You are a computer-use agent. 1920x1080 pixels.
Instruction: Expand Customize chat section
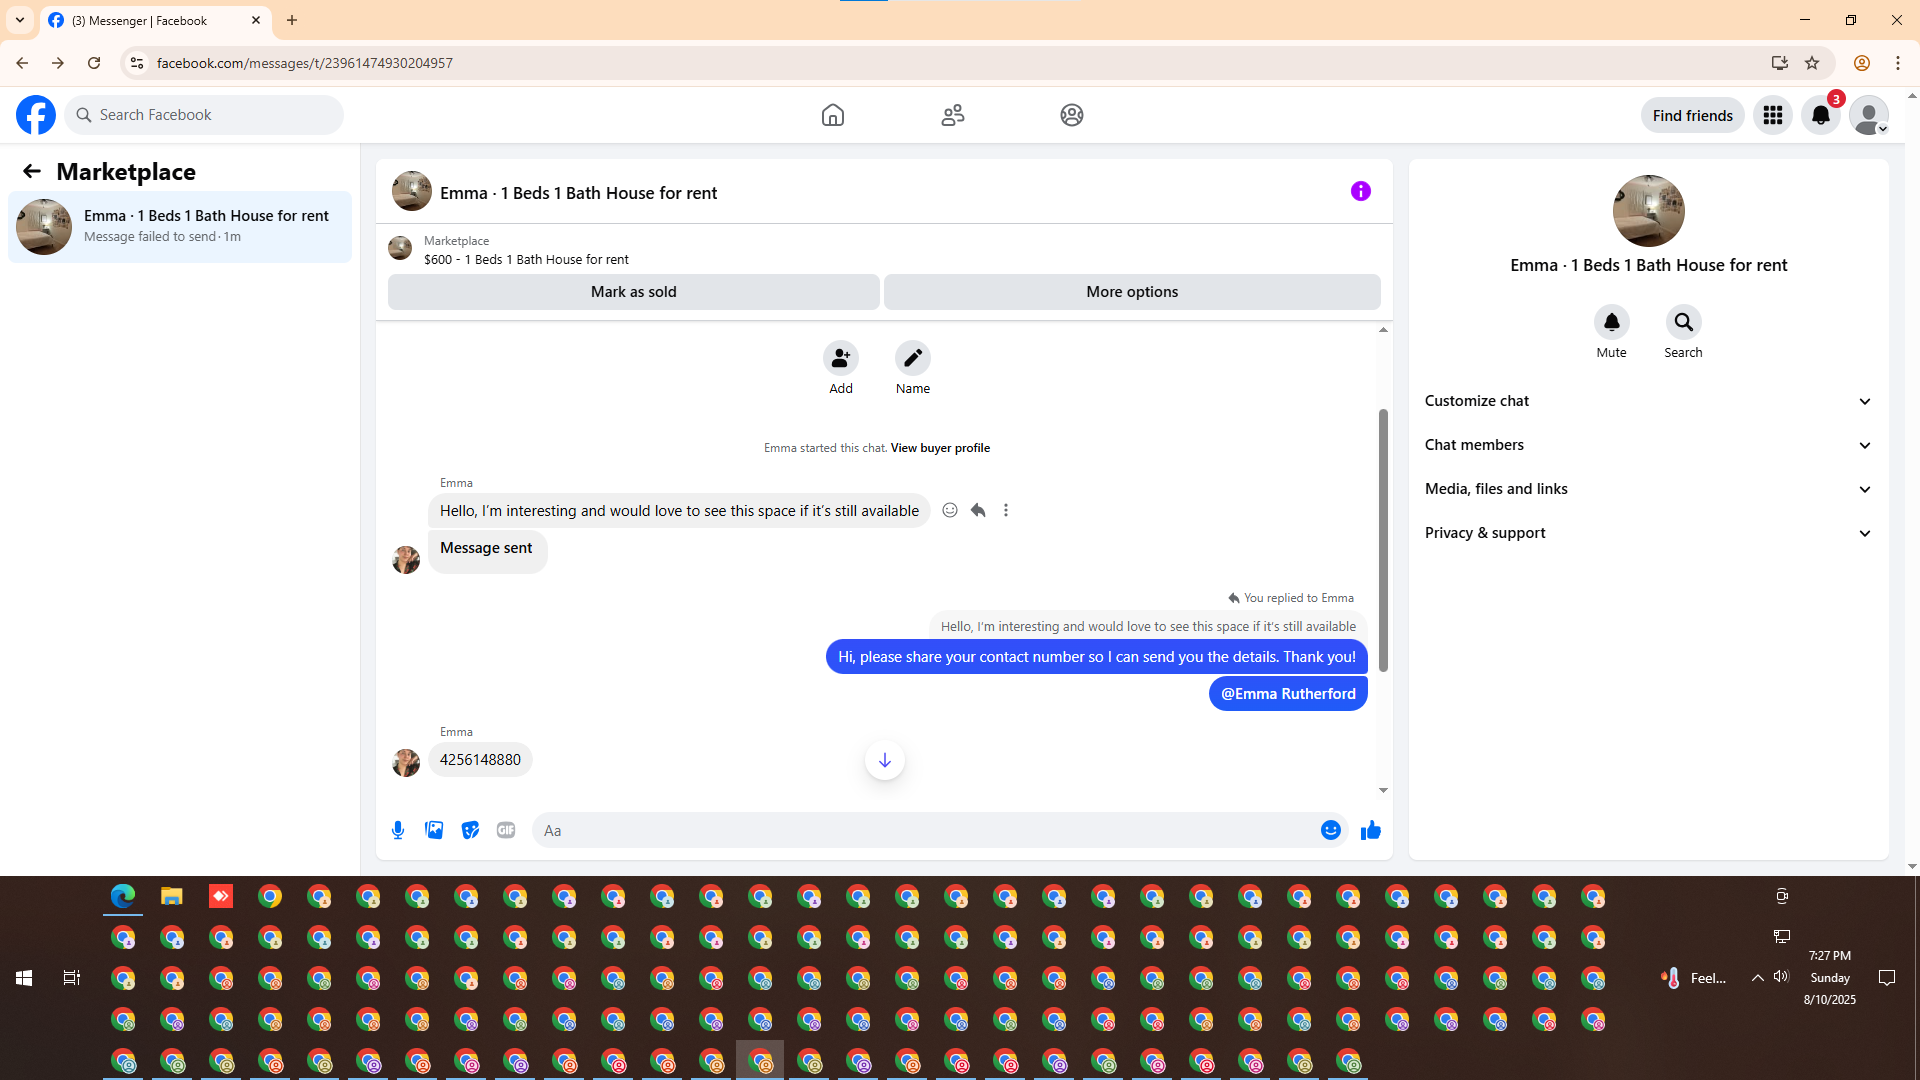click(x=1648, y=401)
